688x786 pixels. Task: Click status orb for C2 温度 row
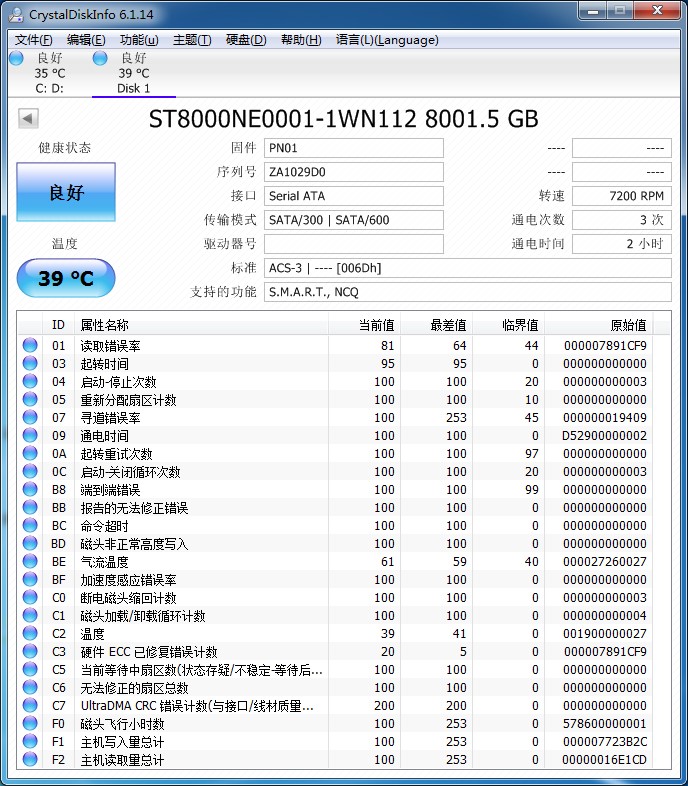(30, 634)
